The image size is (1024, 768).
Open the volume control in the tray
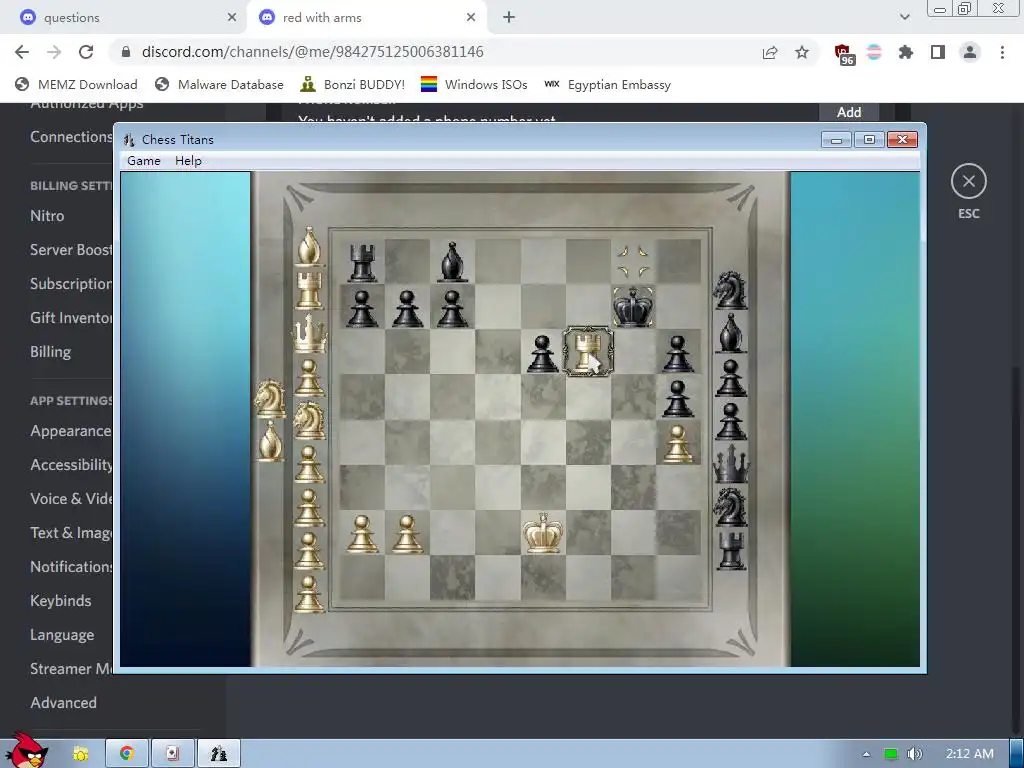[915, 754]
